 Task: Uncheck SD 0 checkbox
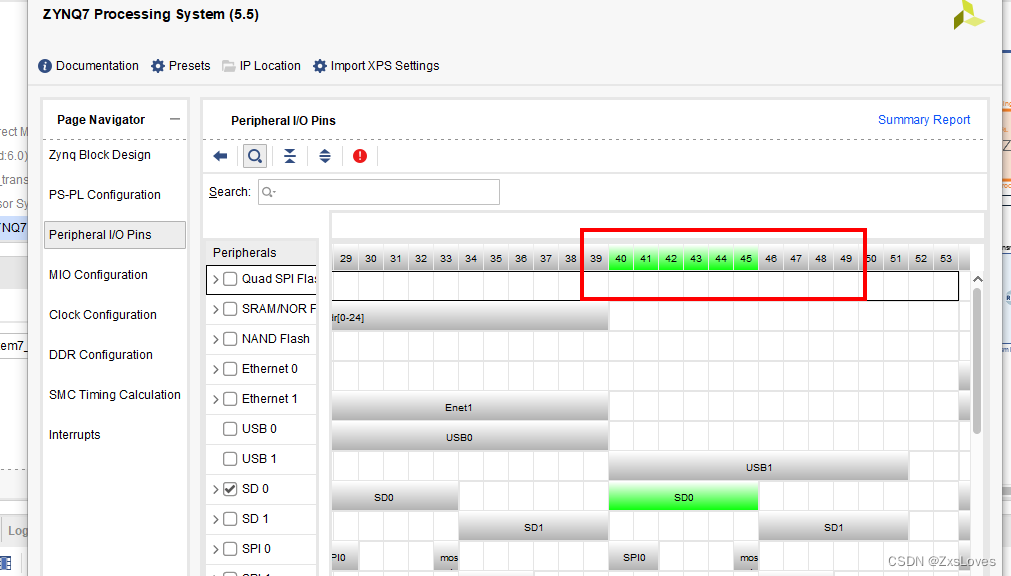point(230,489)
